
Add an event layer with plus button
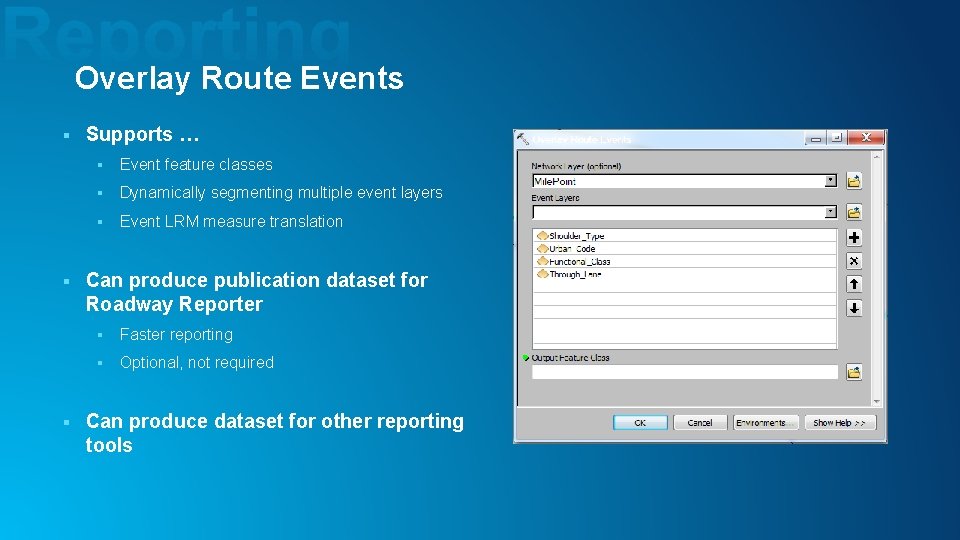(854, 238)
